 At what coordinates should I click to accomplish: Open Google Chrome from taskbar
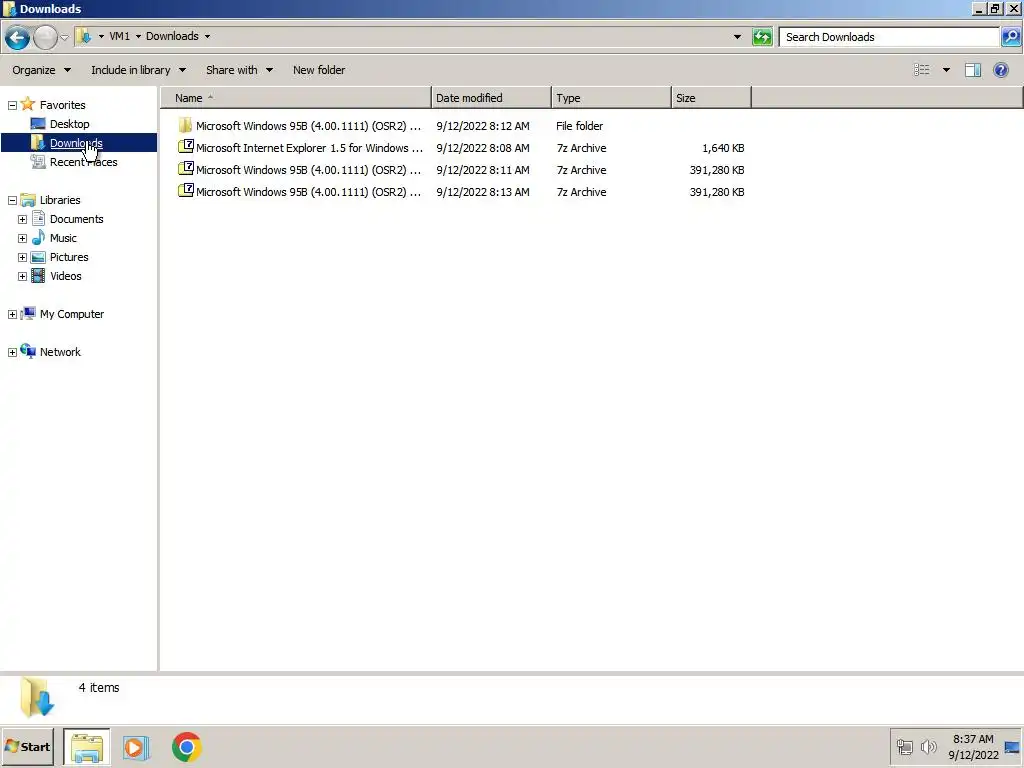pos(187,747)
